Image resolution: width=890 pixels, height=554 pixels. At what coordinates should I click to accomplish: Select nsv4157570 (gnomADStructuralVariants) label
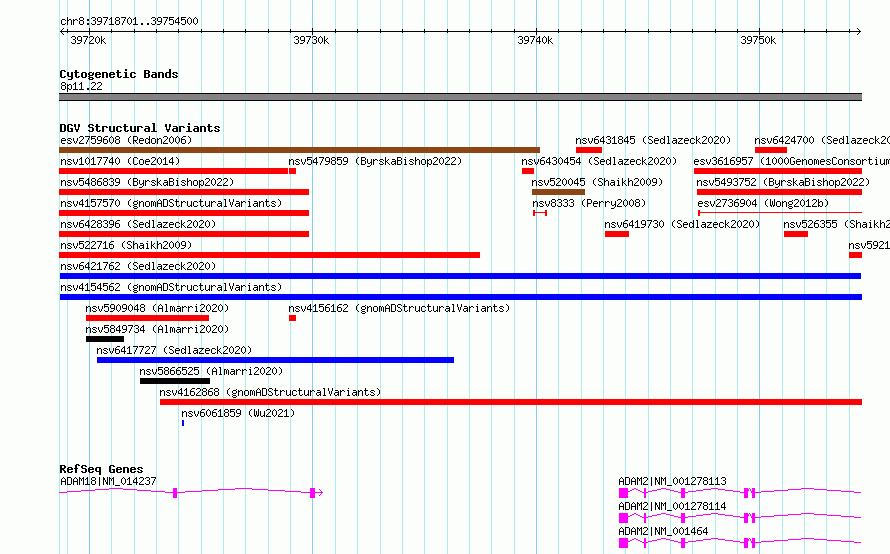pyautogui.click(x=171, y=203)
